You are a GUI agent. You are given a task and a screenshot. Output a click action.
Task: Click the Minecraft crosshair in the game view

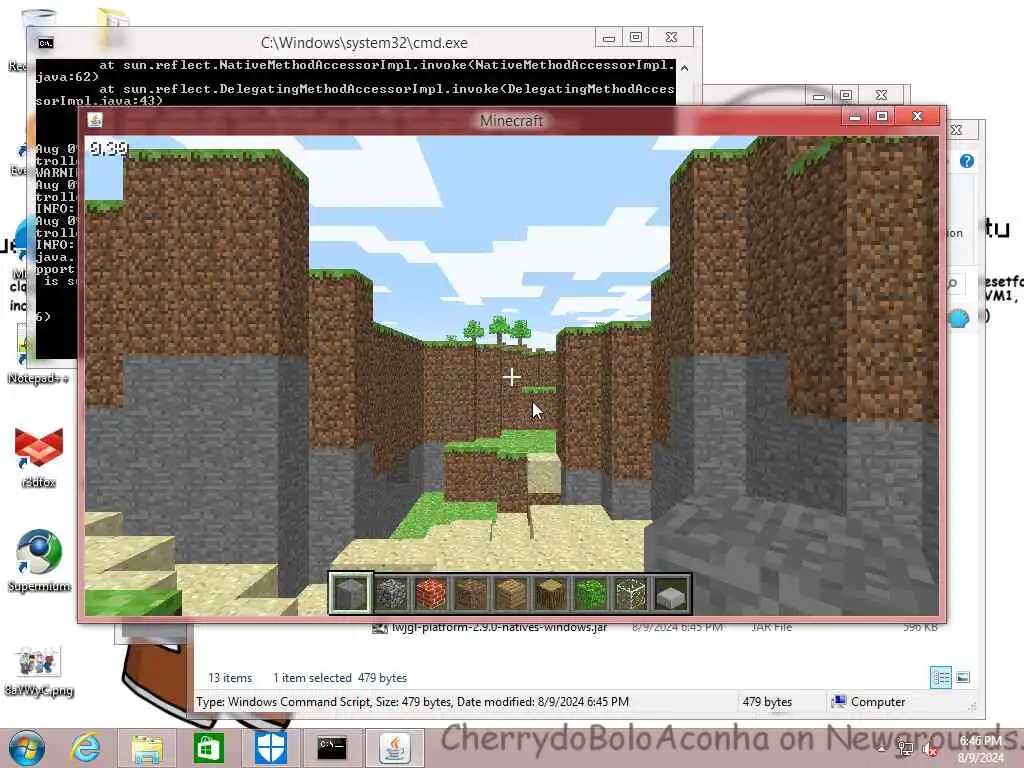coord(512,377)
